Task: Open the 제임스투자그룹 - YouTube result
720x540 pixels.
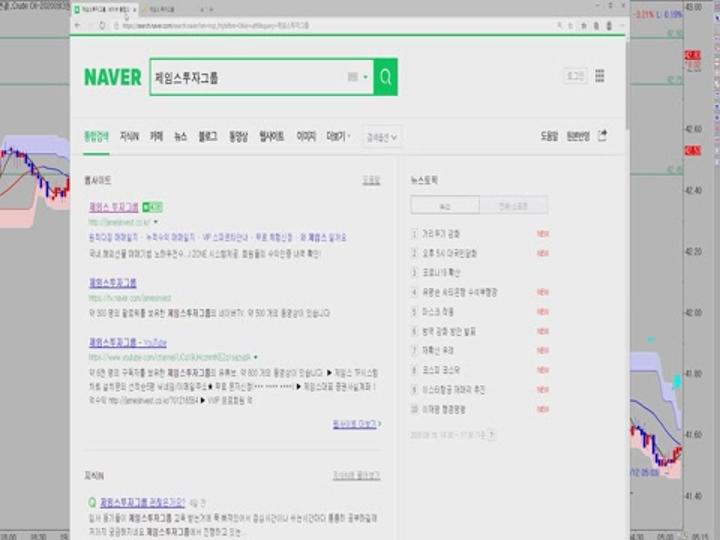Action: (x=128, y=343)
